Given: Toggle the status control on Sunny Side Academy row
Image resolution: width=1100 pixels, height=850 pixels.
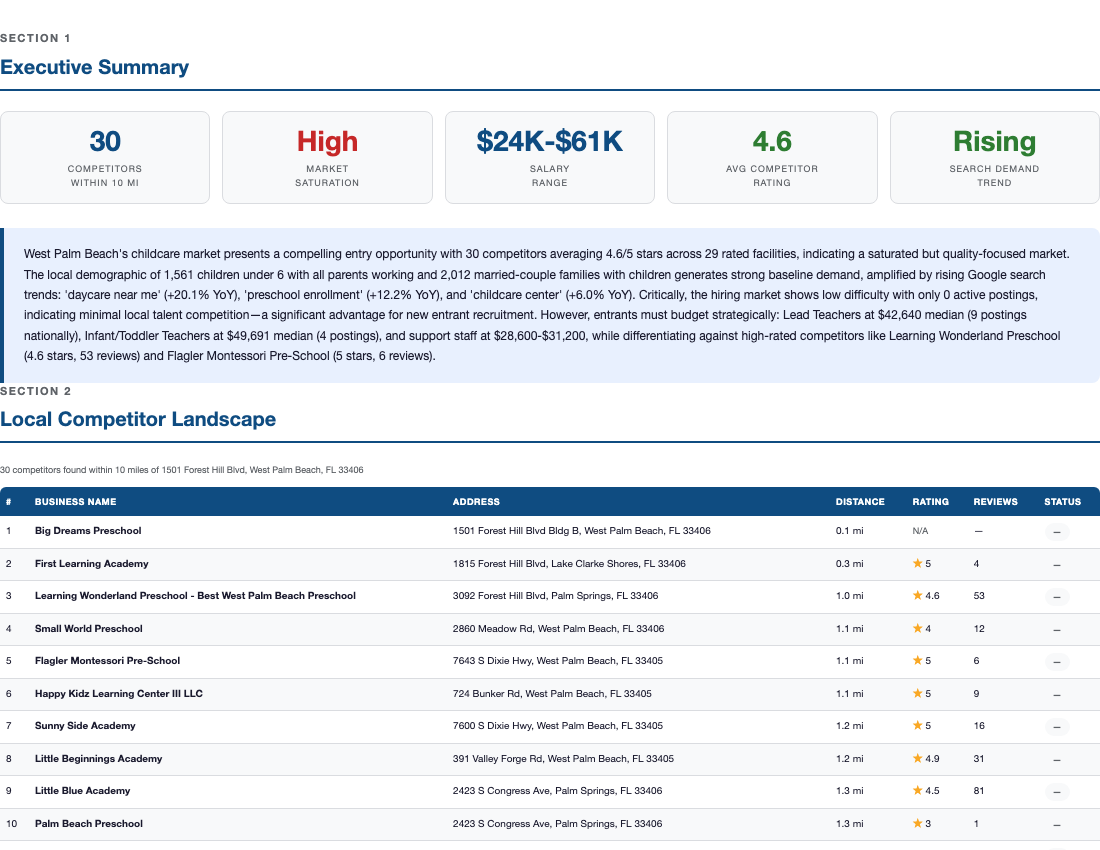Looking at the screenshot, I should pyautogui.click(x=1056, y=727).
